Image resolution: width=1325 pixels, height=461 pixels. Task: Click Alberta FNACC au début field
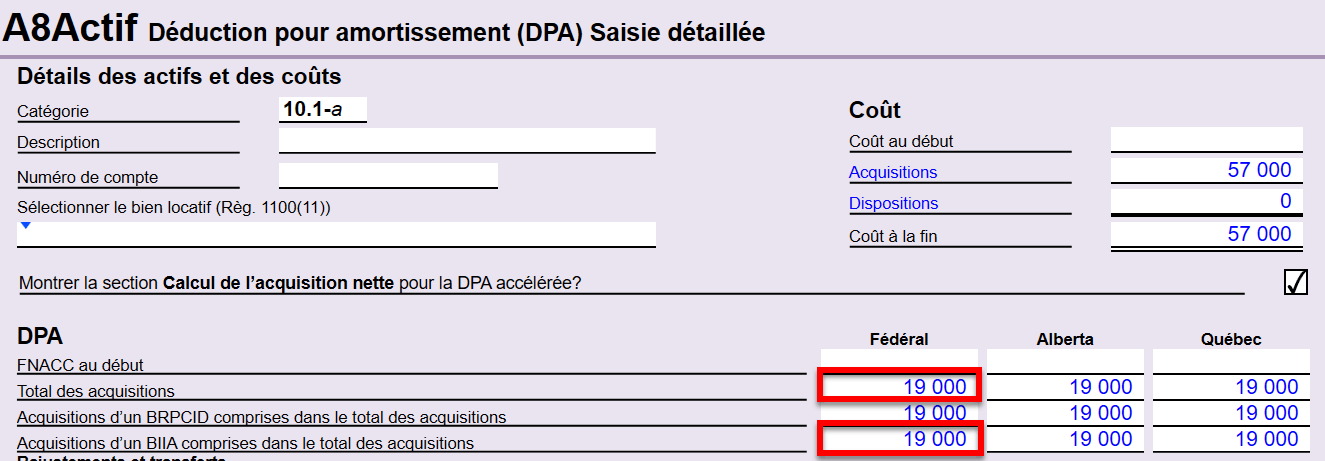[x=1064, y=361]
